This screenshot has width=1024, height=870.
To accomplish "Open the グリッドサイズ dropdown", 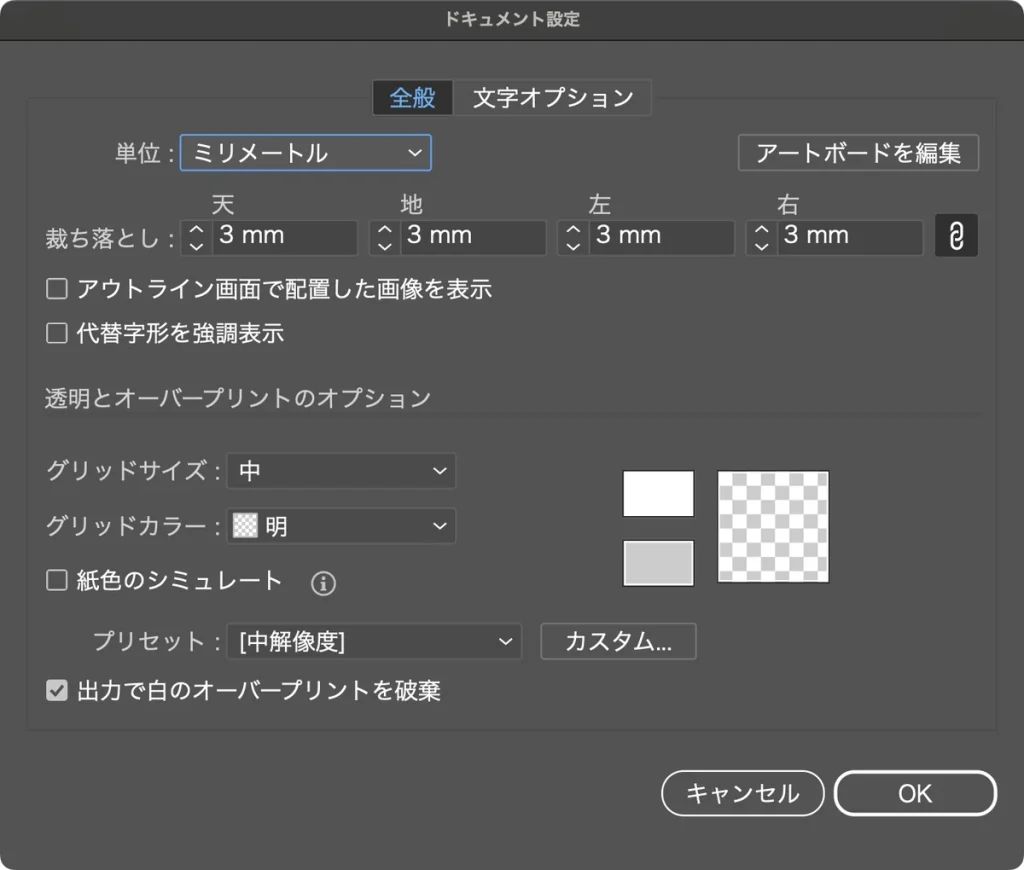I will [x=341, y=471].
